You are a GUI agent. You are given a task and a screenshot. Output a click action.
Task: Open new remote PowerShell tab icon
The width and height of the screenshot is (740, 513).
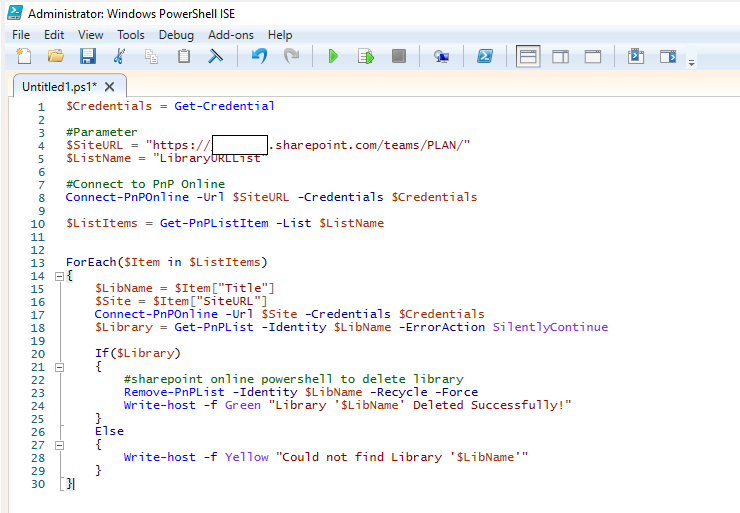point(441,56)
